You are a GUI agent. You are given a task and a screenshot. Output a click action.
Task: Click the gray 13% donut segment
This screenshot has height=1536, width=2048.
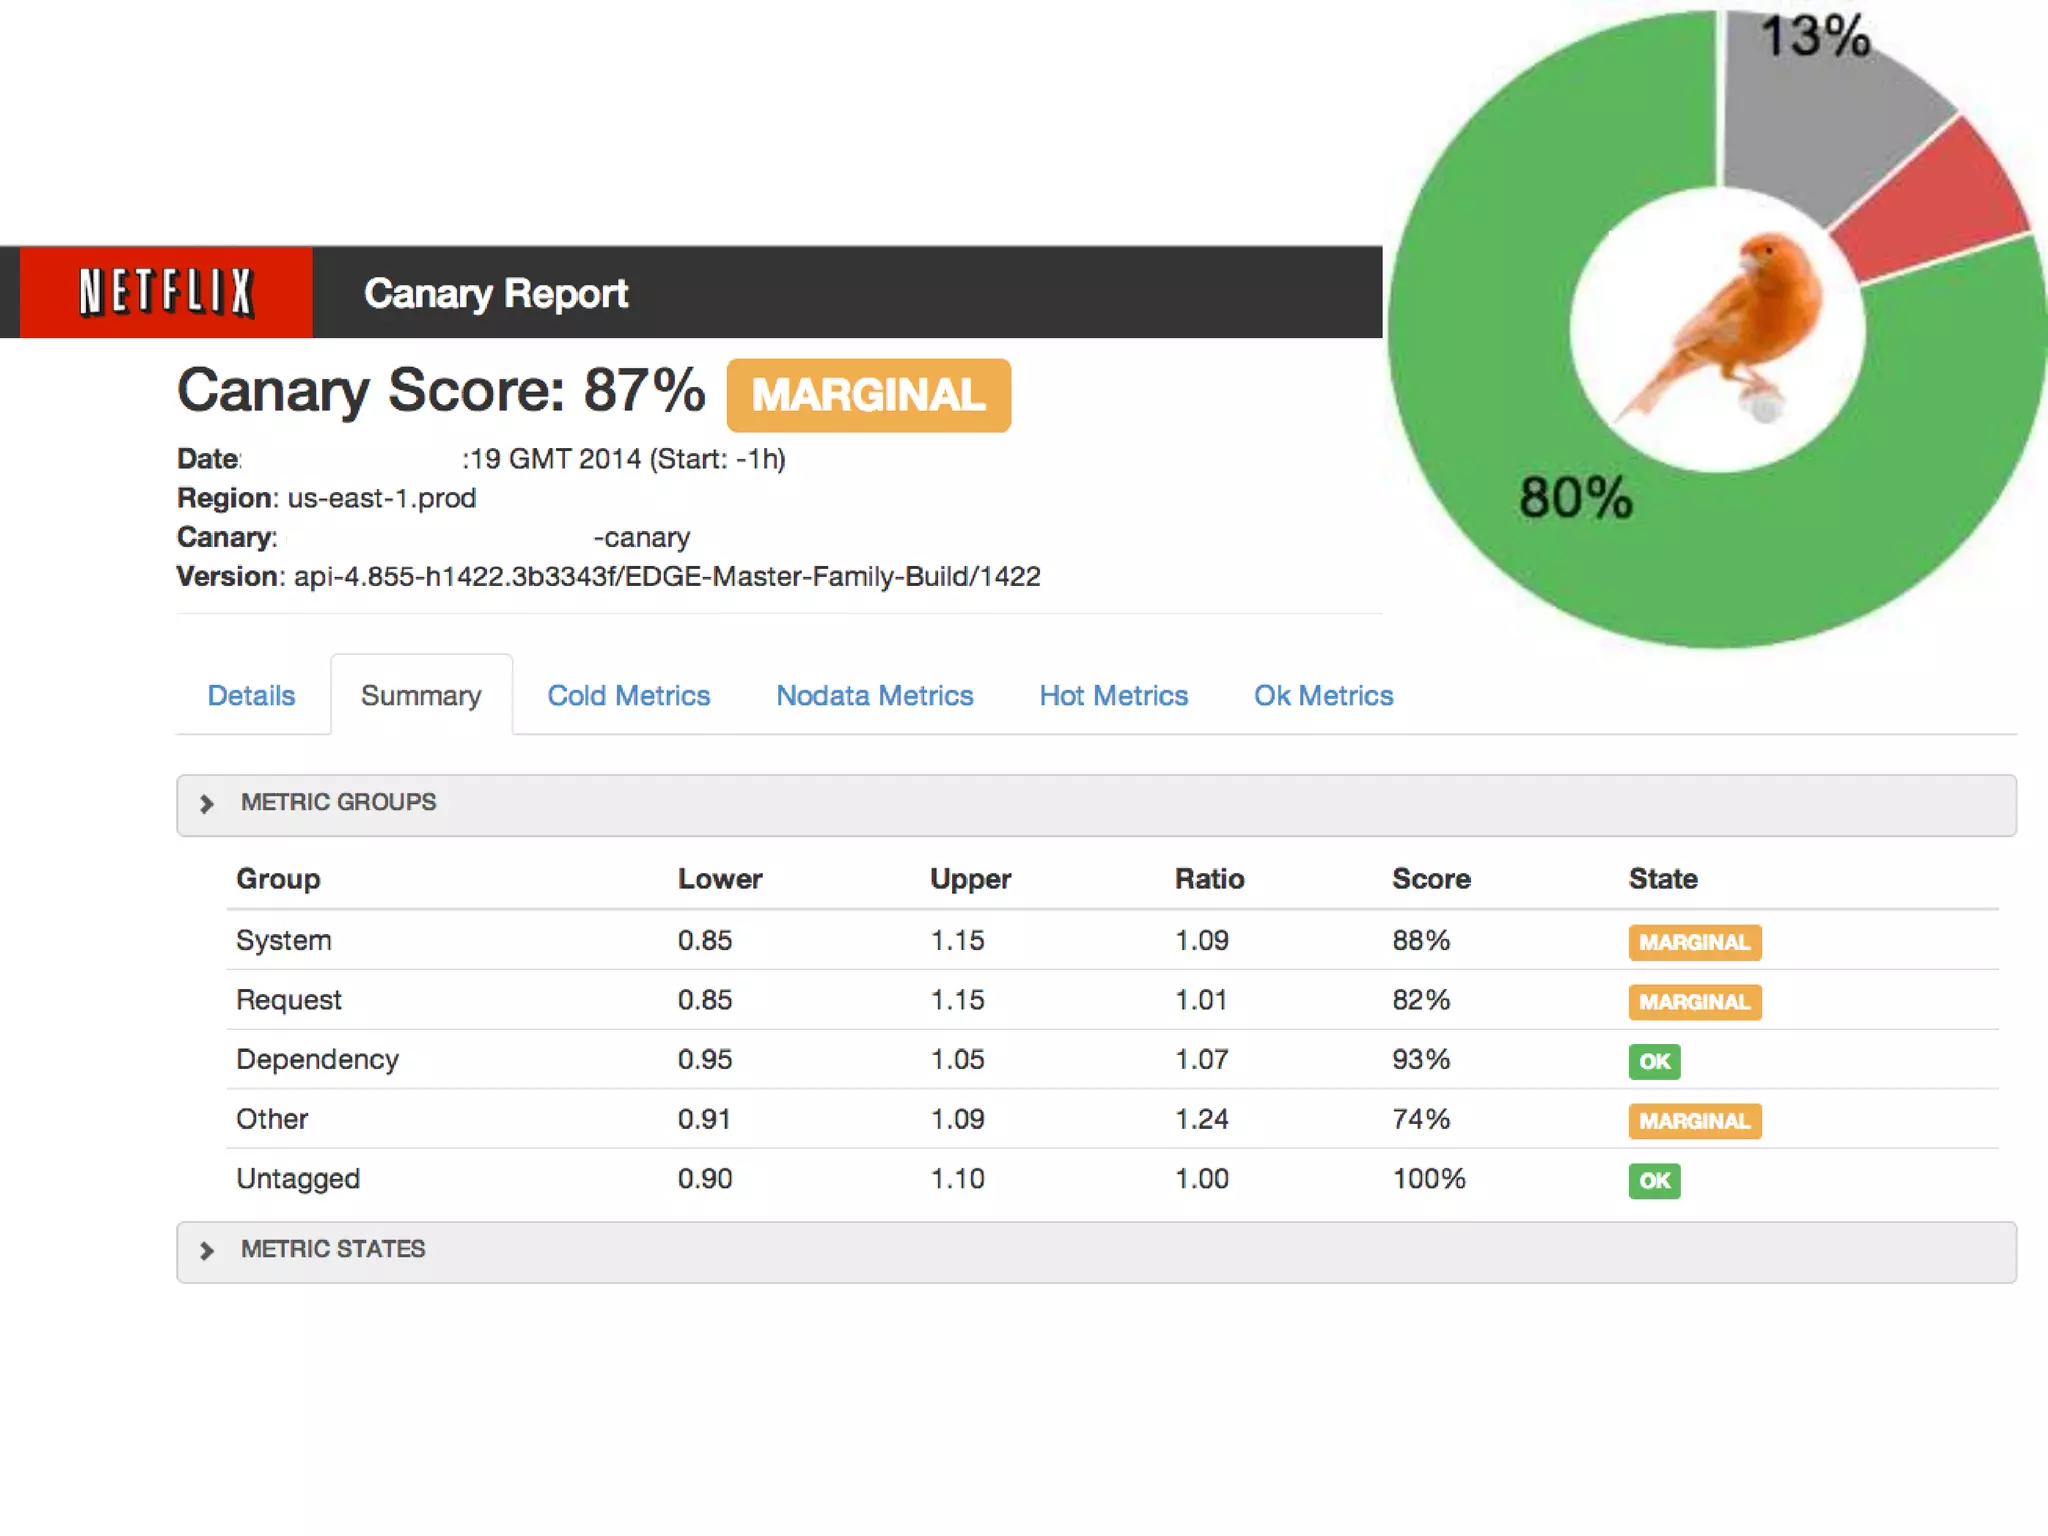point(1810,120)
